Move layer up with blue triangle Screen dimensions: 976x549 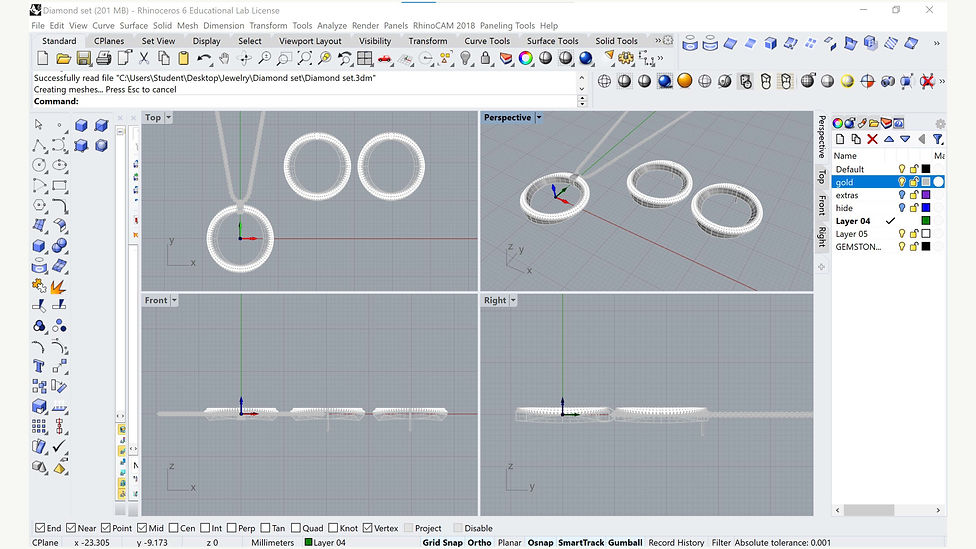tap(889, 139)
